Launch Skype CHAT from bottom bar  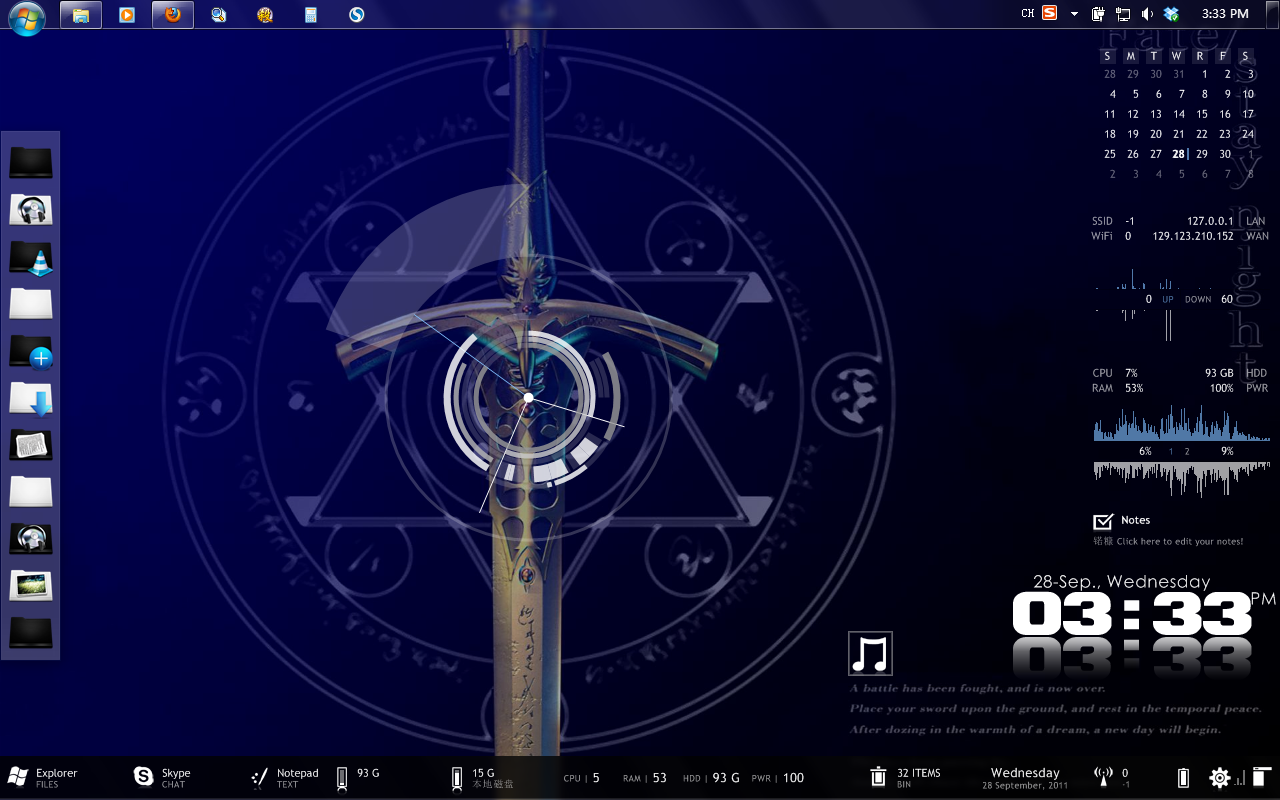[162, 777]
